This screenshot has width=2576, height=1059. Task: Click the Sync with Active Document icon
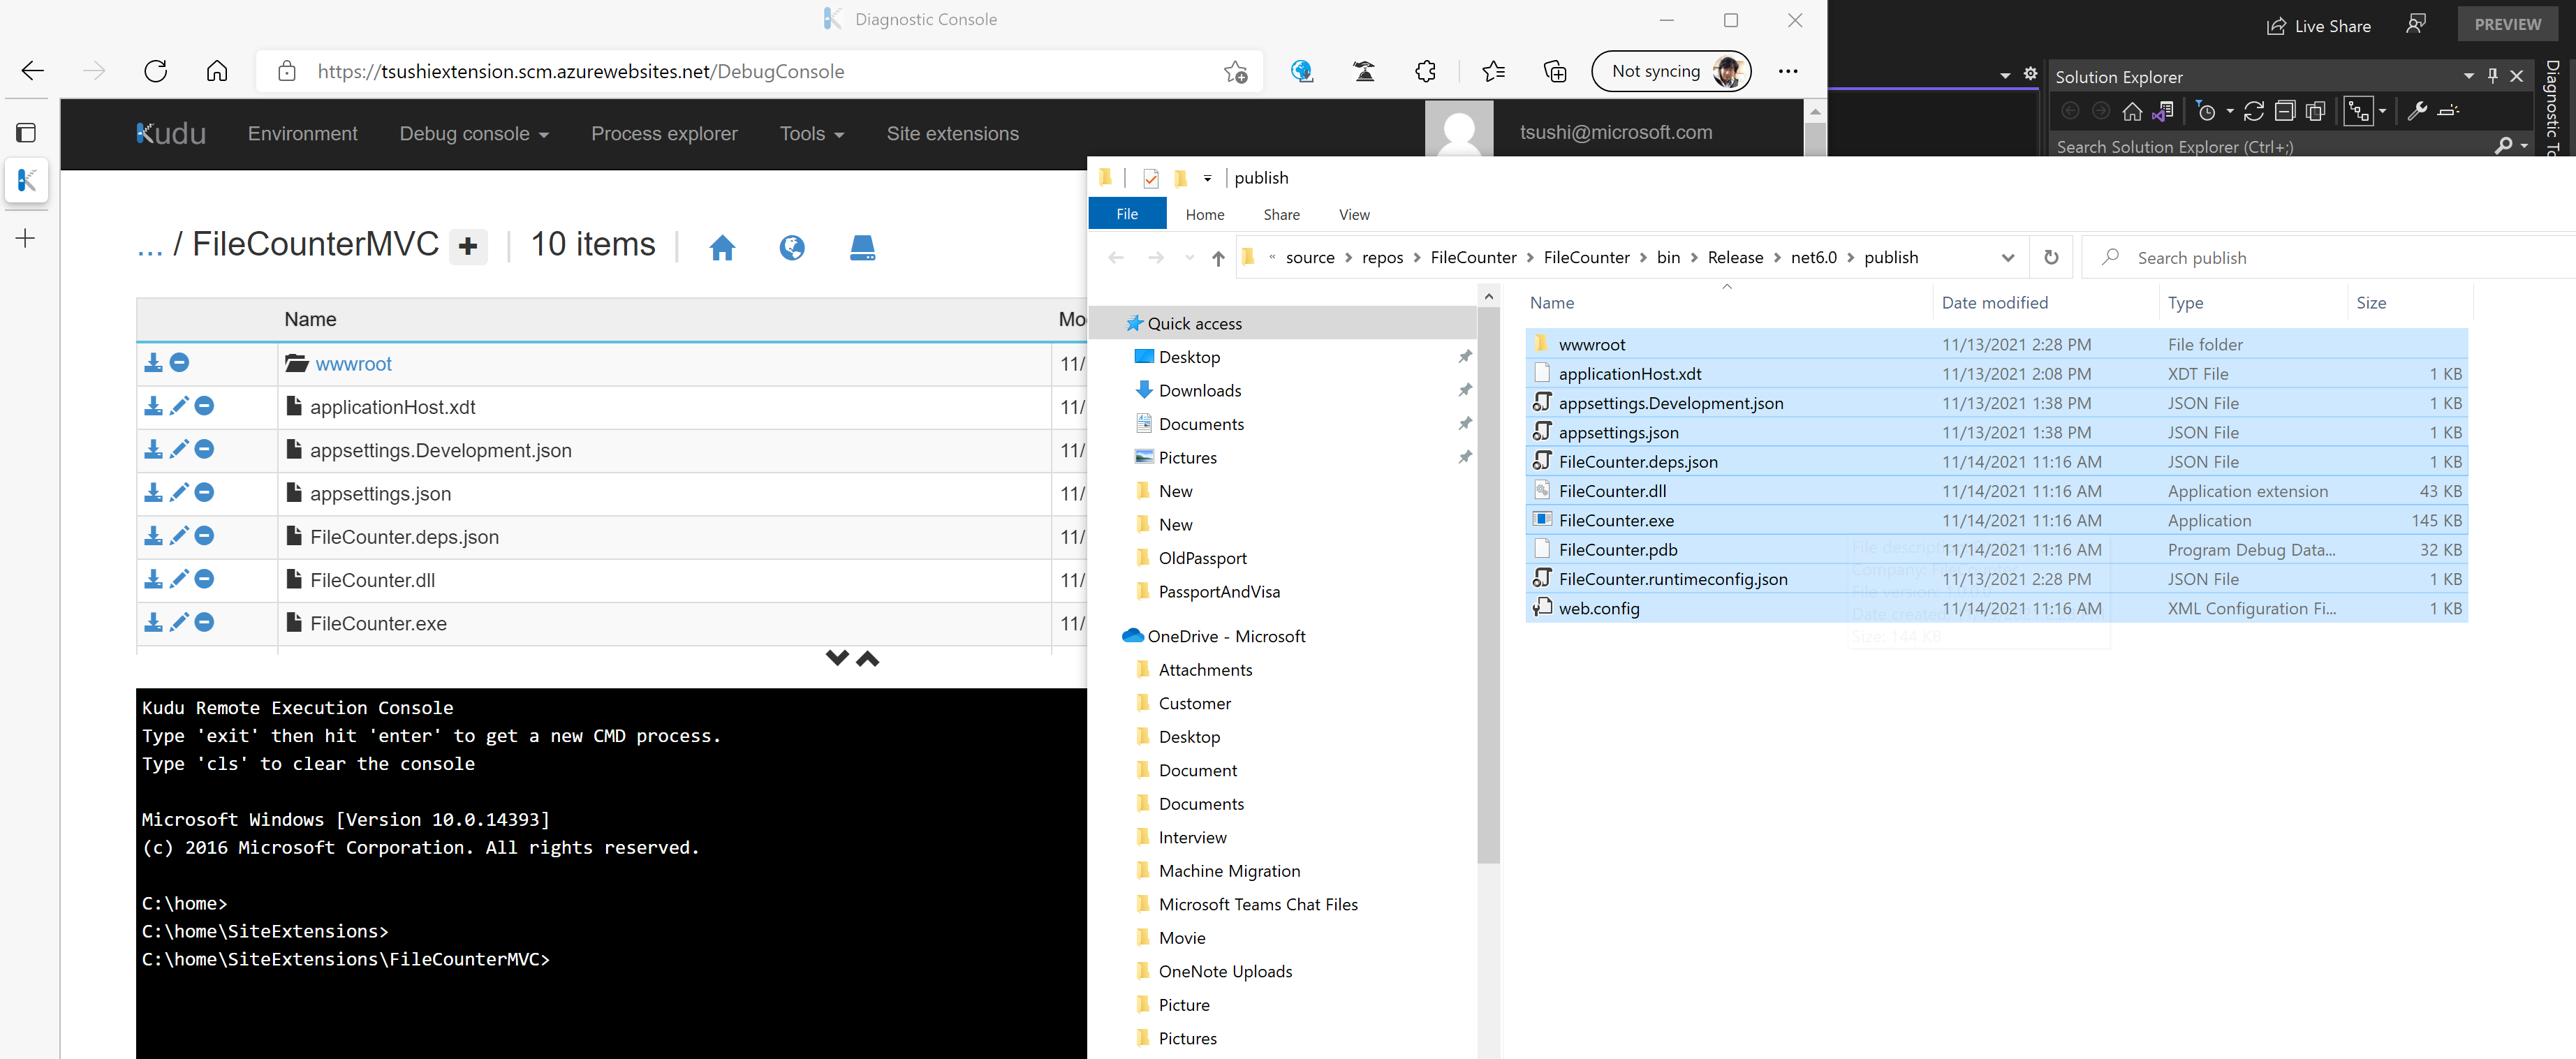click(2254, 111)
